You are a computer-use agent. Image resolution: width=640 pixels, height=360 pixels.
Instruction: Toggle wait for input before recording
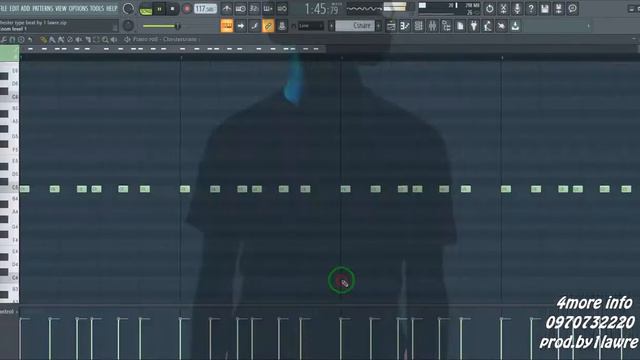[241, 9]
